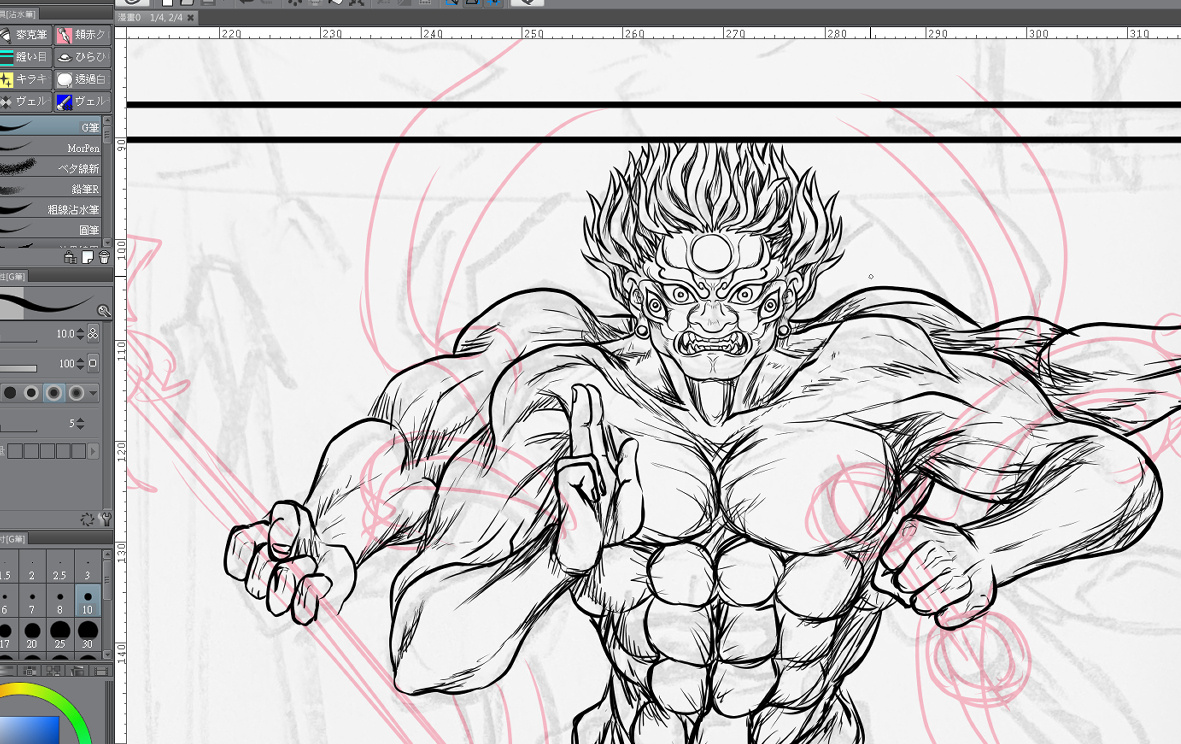Pick the diamond-pattern ヴェル brush group
This screenshot has width=1181, height=744.
25,101
